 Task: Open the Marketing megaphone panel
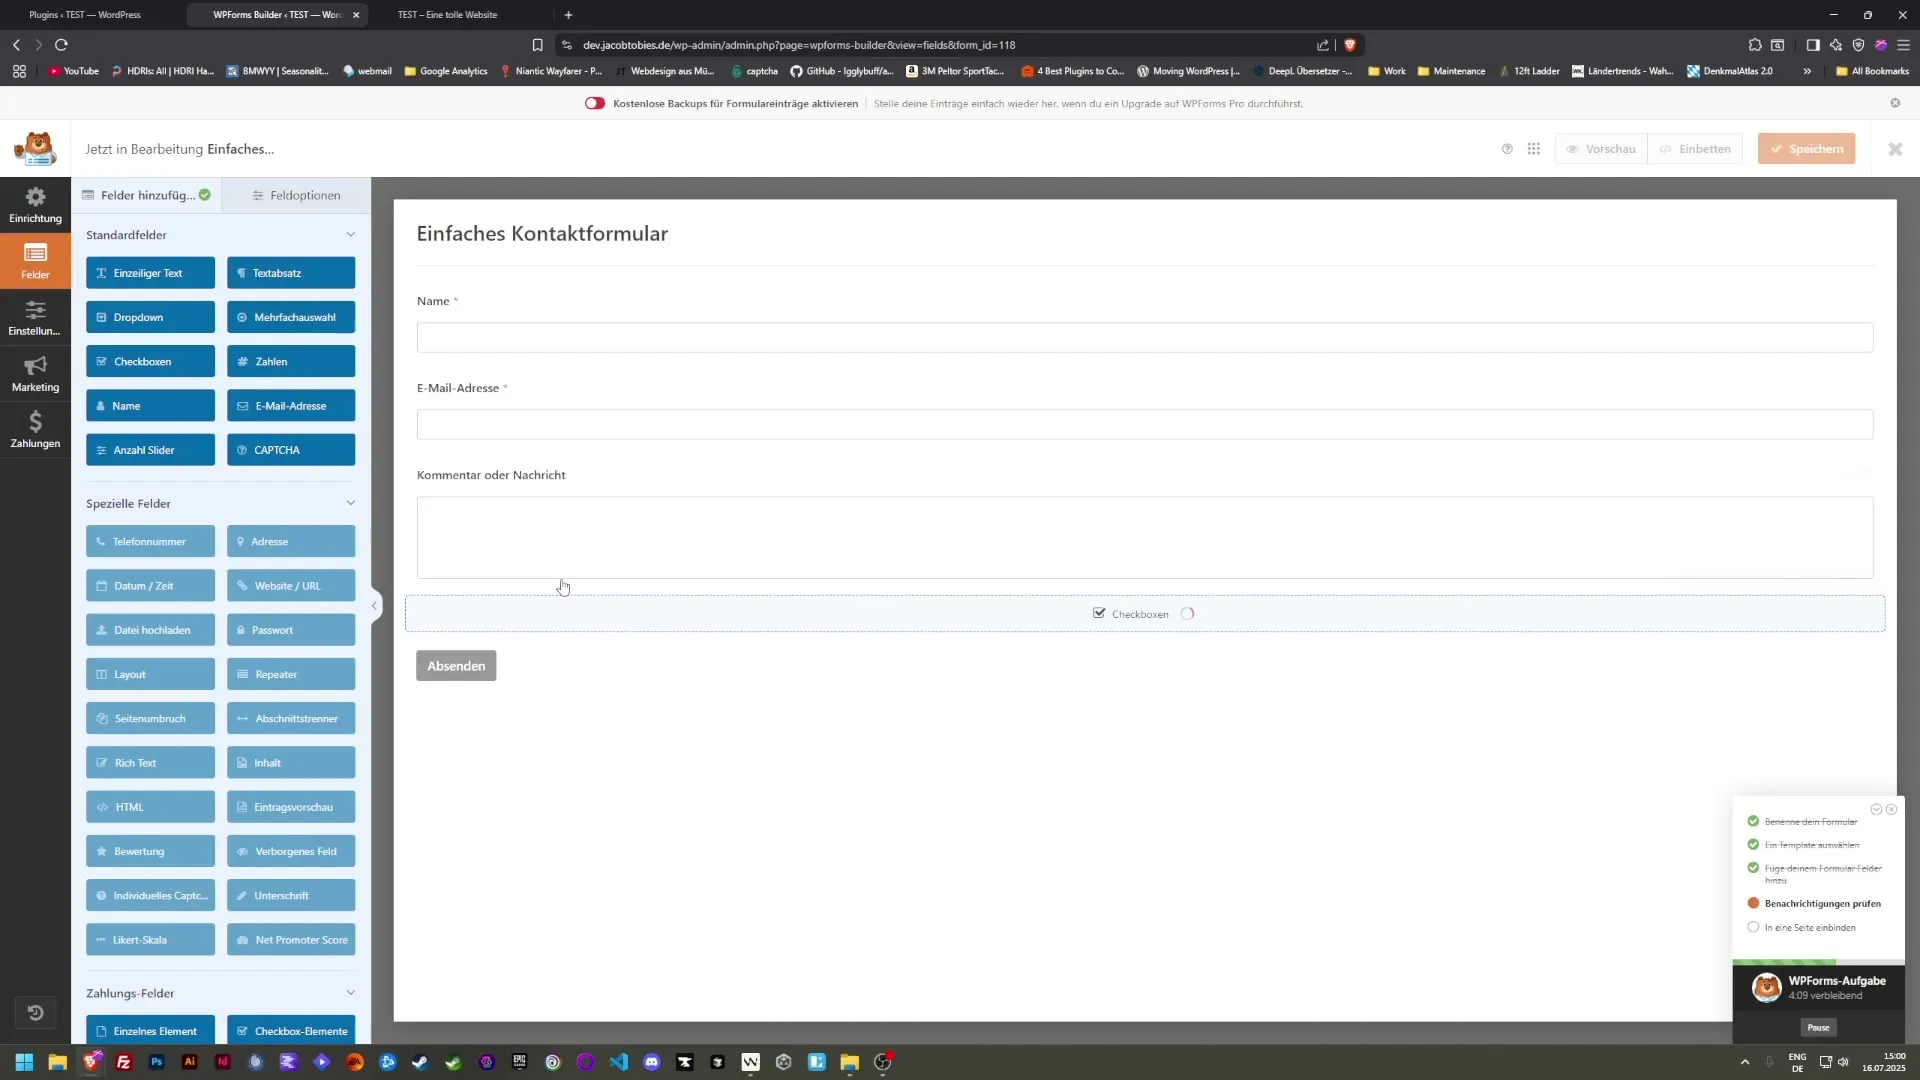34,372
